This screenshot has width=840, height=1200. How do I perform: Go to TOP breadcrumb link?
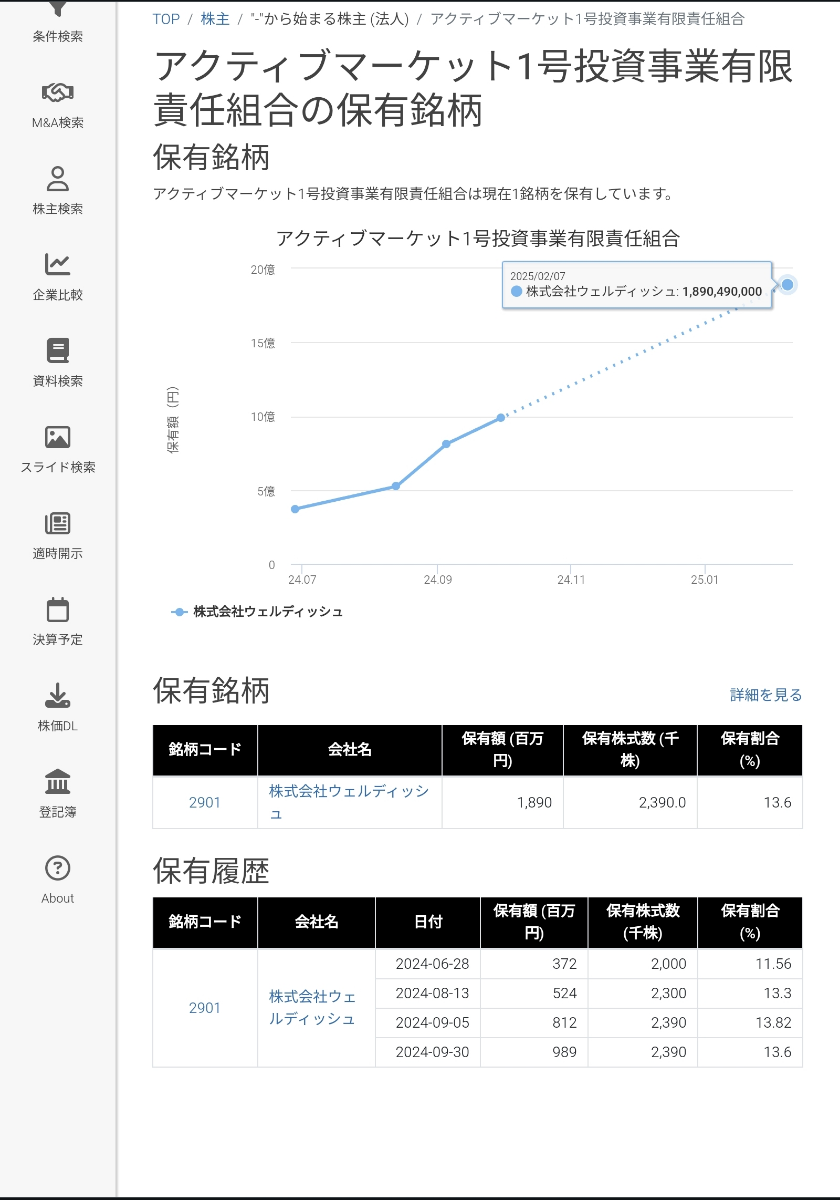pos(166,19)
